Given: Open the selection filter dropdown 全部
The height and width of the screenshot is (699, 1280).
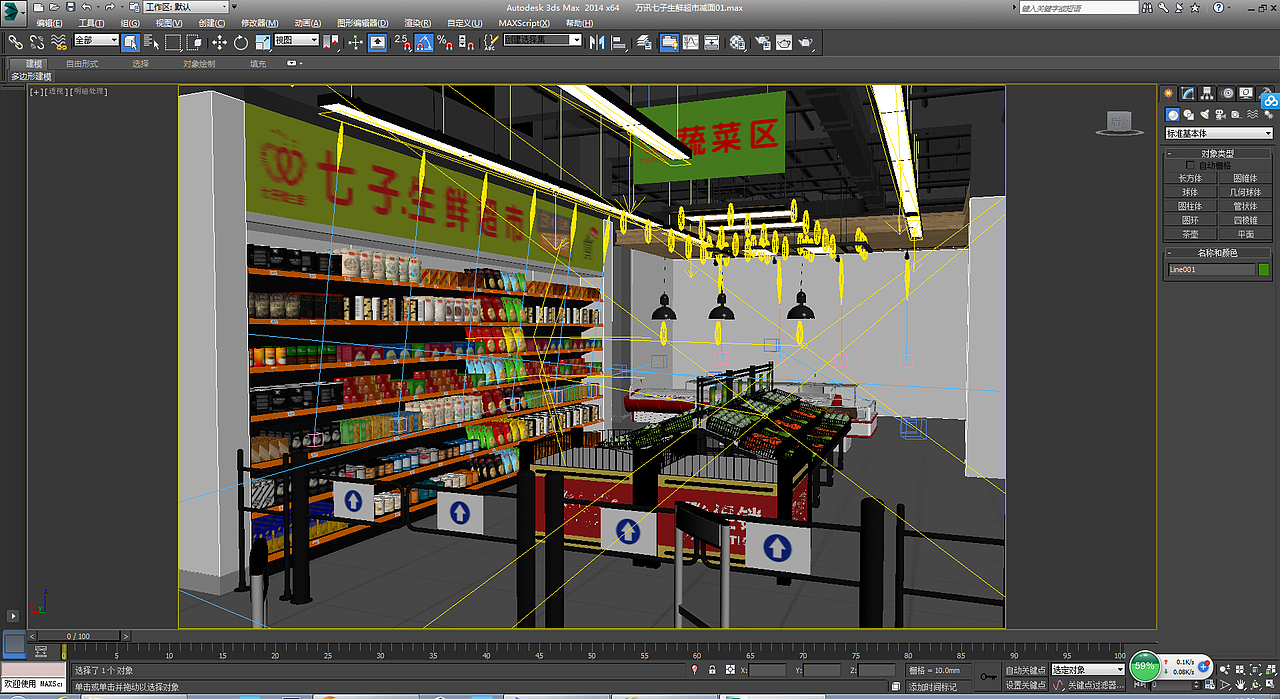Looking at the screenshot, I should click(x=96, y=41).
